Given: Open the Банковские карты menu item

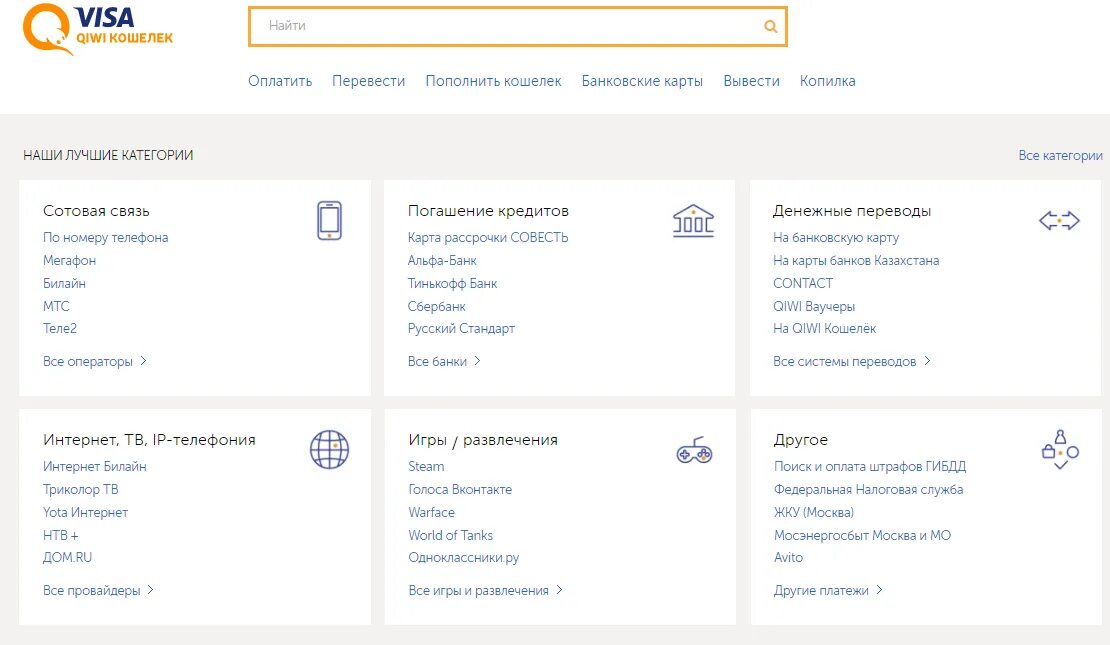Looking at the screenshot, I should coord(642,81).
